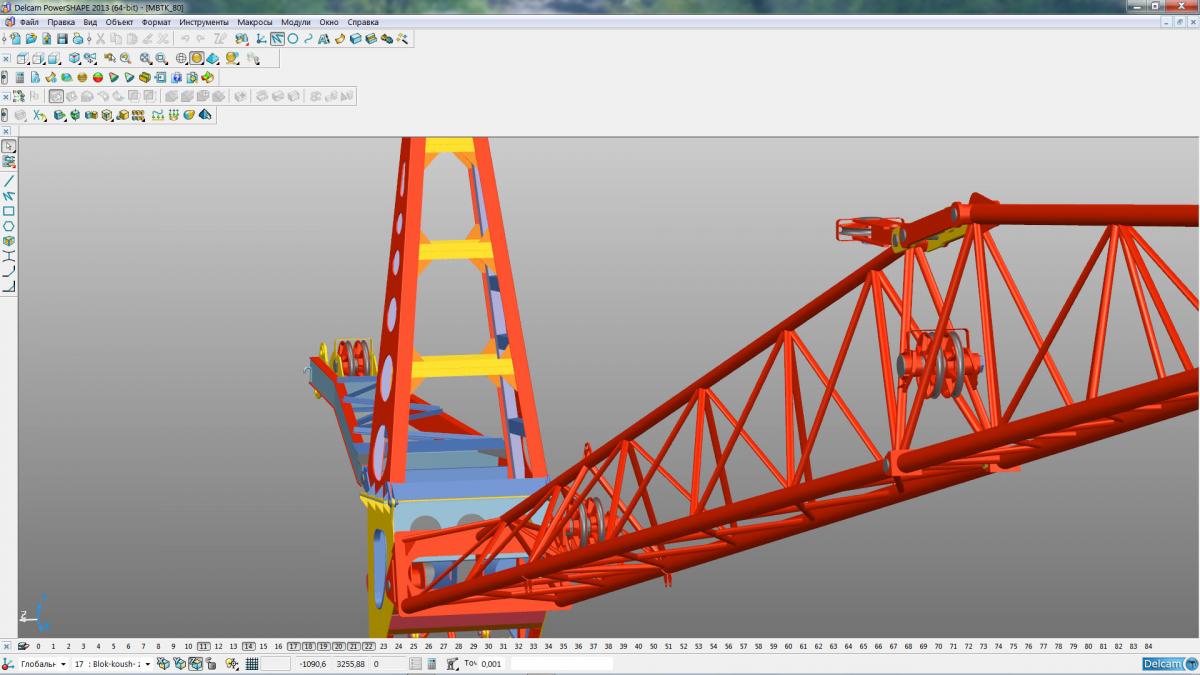The image size is (1200, 675).
Task: Toggle level 22 visibility
Action: tap(368, 646)
